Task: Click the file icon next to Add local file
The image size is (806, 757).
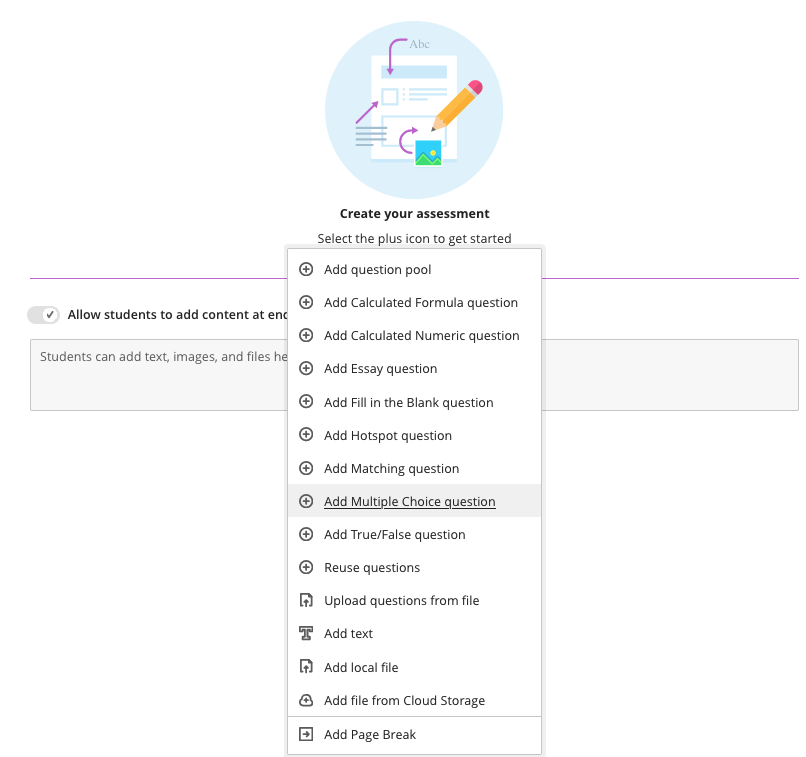Action: [x=306, y=667]
